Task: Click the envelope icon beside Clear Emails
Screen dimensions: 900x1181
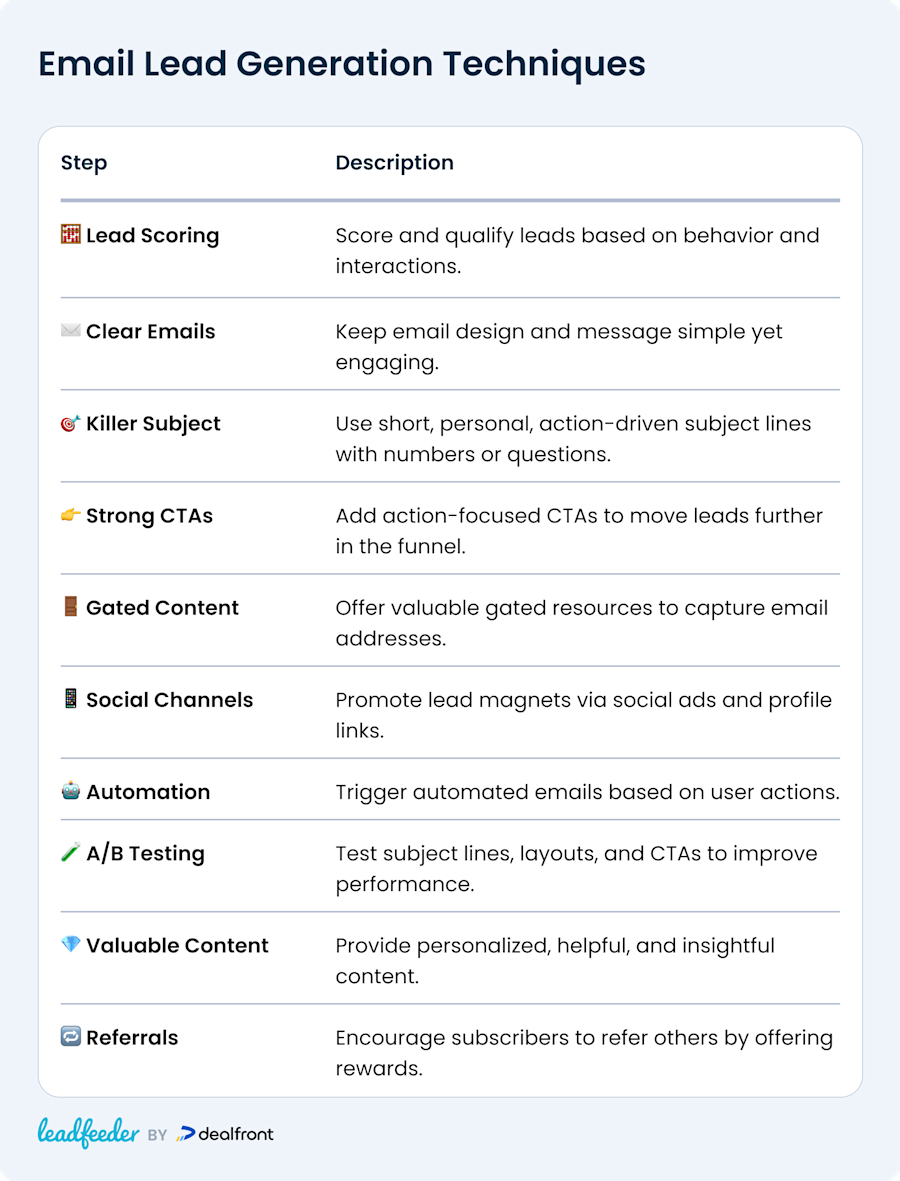Action: 71,331
